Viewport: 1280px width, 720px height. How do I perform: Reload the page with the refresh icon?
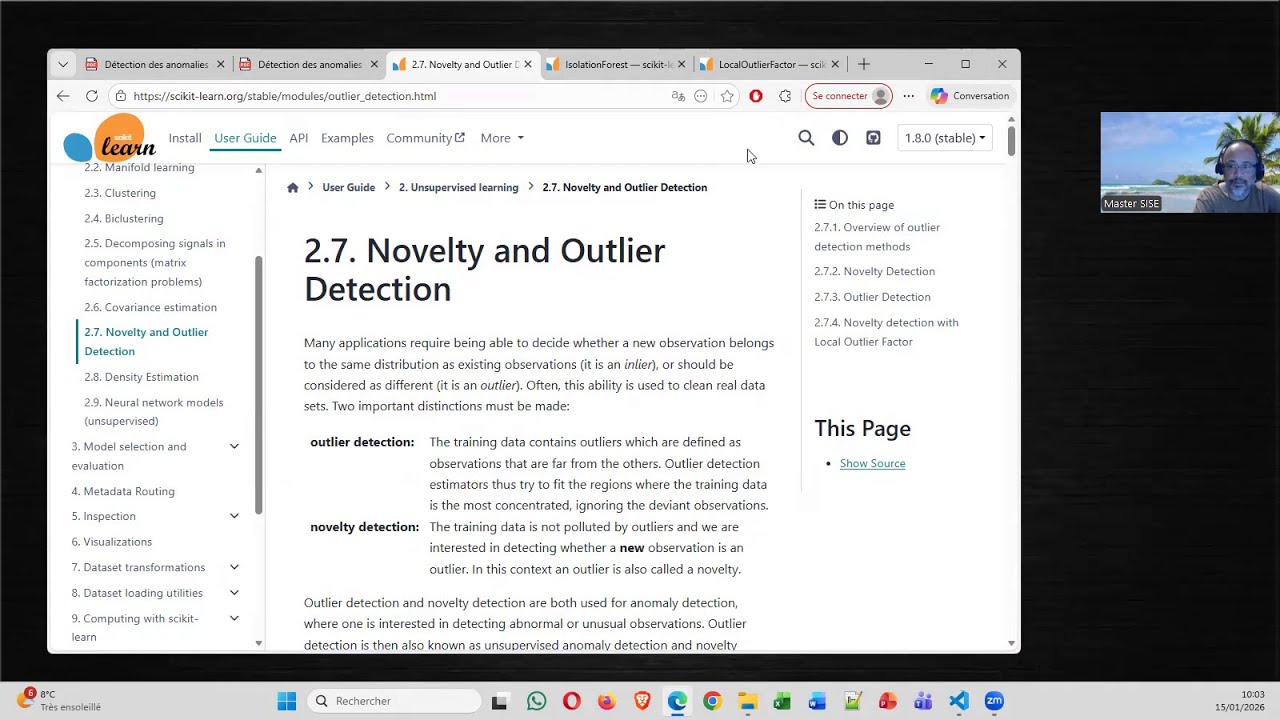click(x=92, y=96)
